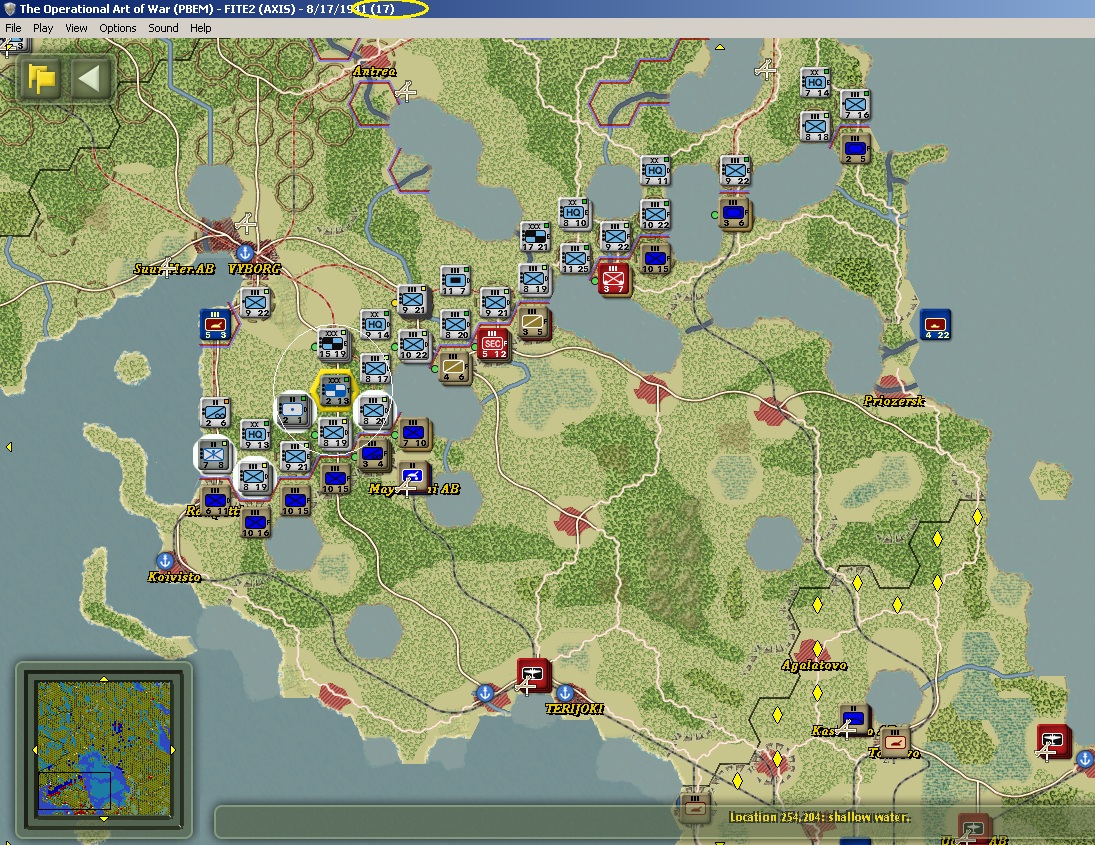Select the tan unit 3 4
1095x845 pixels.
[x=374, y=455]
